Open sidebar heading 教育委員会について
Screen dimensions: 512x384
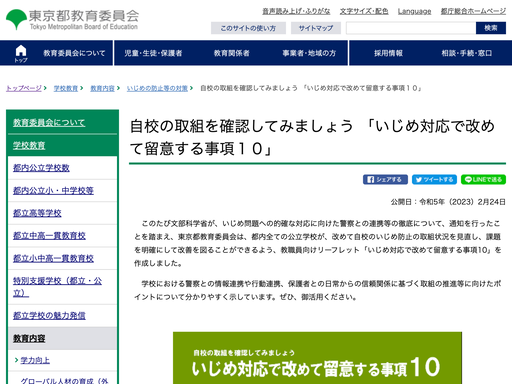click(49, 123)
